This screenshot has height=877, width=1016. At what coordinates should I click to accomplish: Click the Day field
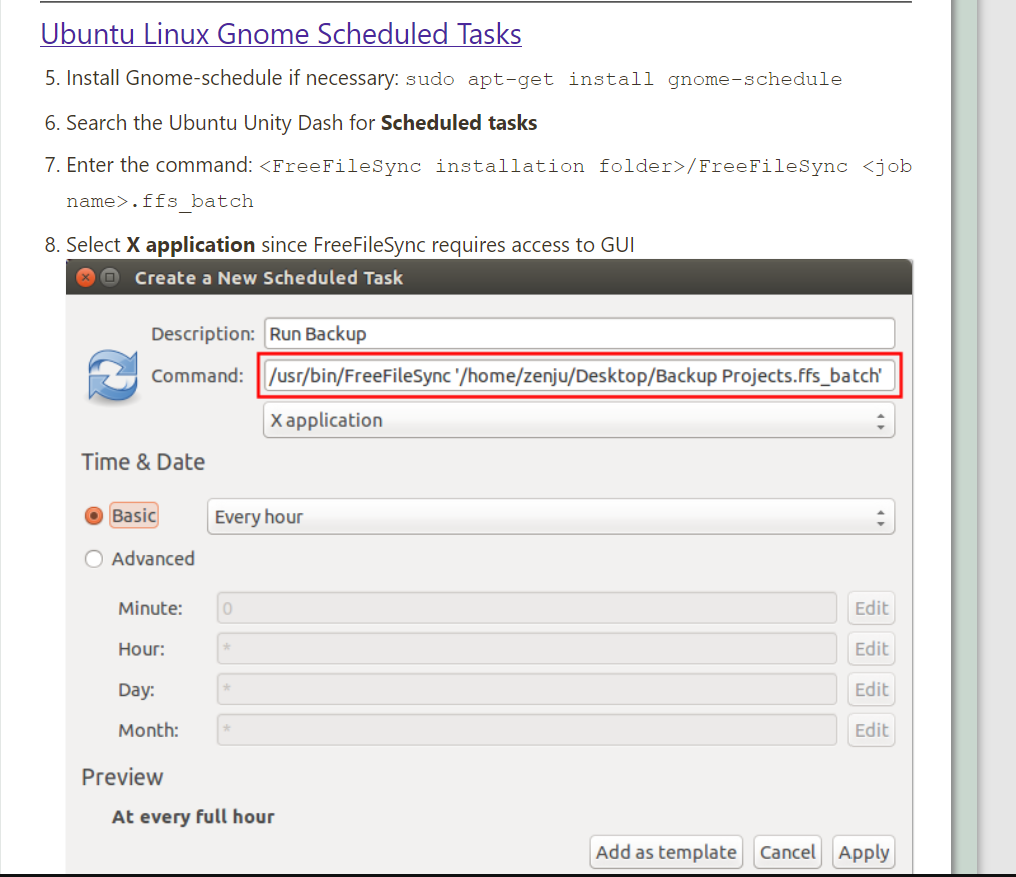(x=527, y=689)
